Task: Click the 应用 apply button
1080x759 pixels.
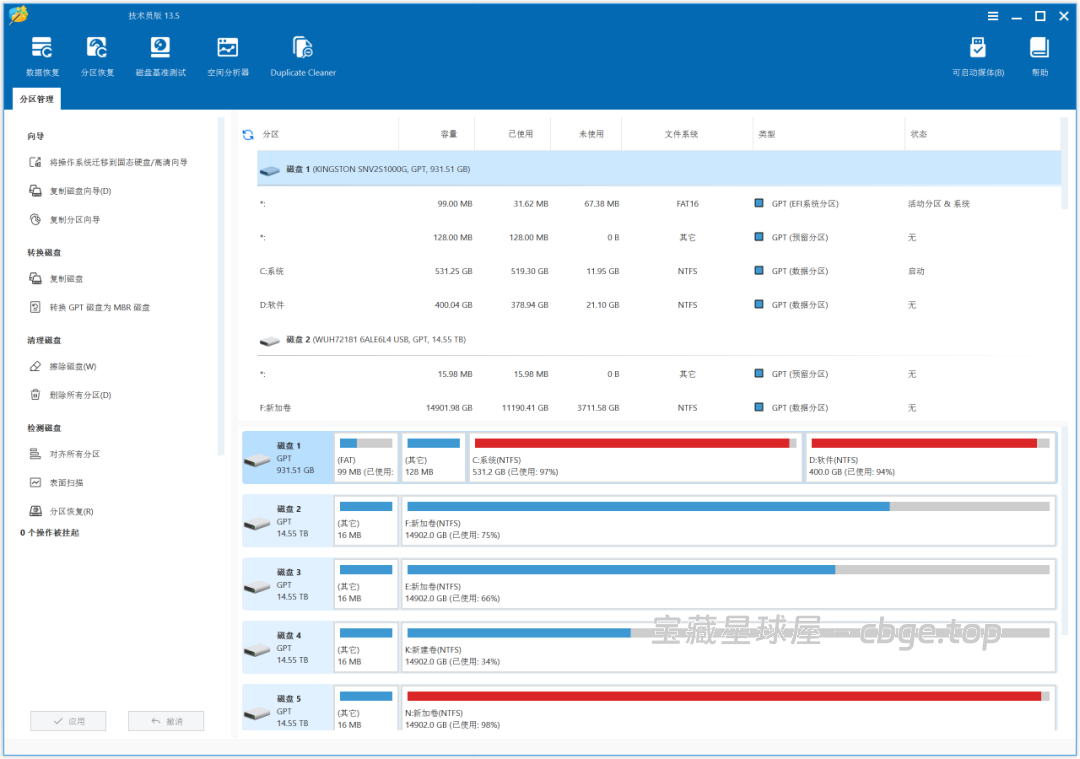Action: [x=68, y=720]
